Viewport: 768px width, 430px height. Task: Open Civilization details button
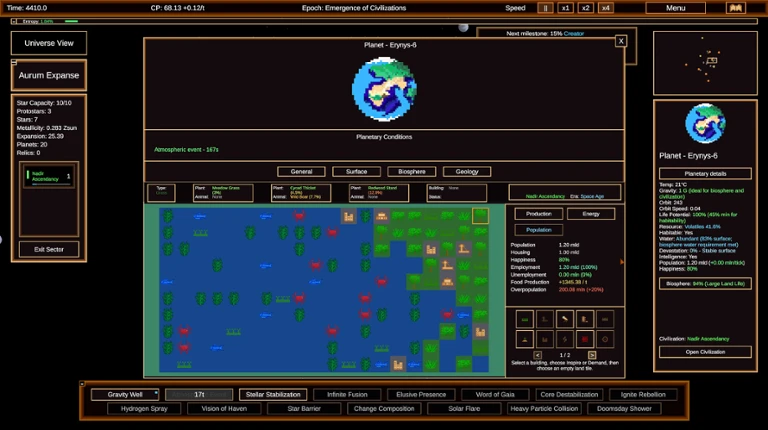(705, 352)
